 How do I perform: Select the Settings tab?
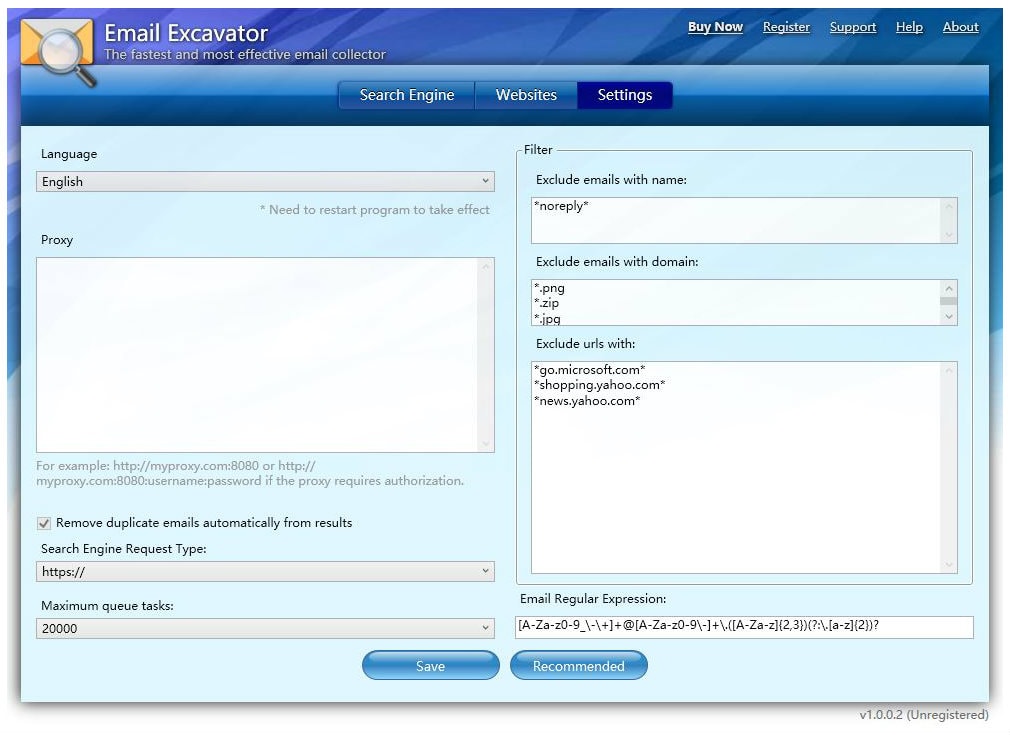pos(625,95)
